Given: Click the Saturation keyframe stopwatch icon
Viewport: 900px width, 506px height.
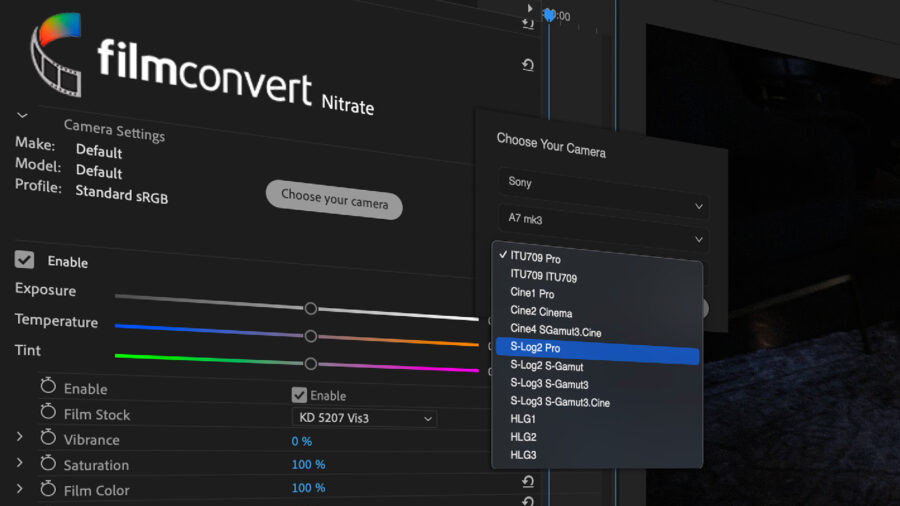Looking at the screenshot, I should (48, 465).
